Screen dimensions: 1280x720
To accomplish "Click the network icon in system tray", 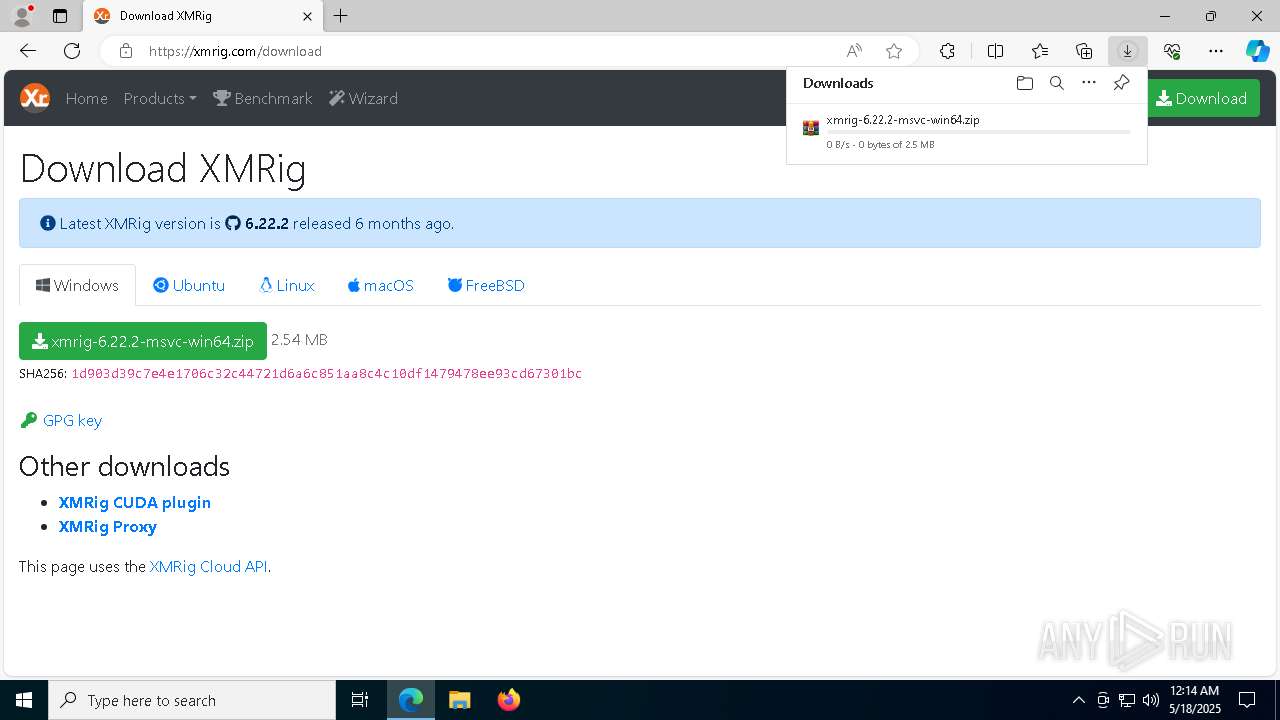I will (x=1127, y=700).
